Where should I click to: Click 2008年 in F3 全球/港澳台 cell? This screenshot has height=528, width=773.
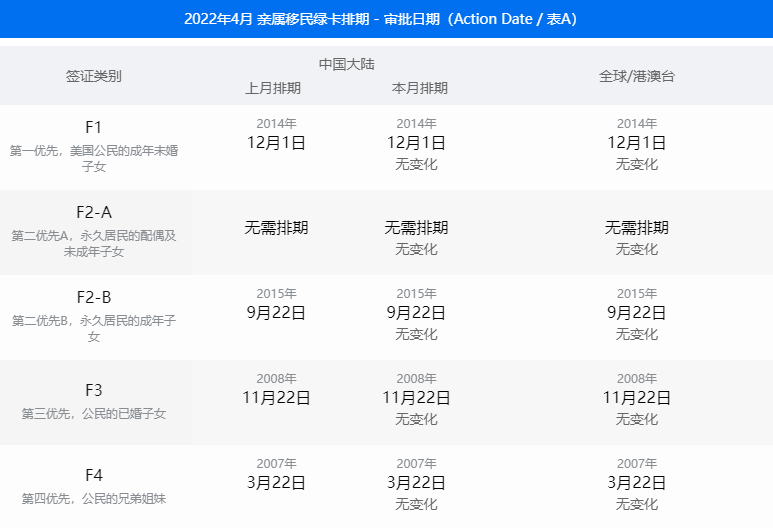click(636, 379)
